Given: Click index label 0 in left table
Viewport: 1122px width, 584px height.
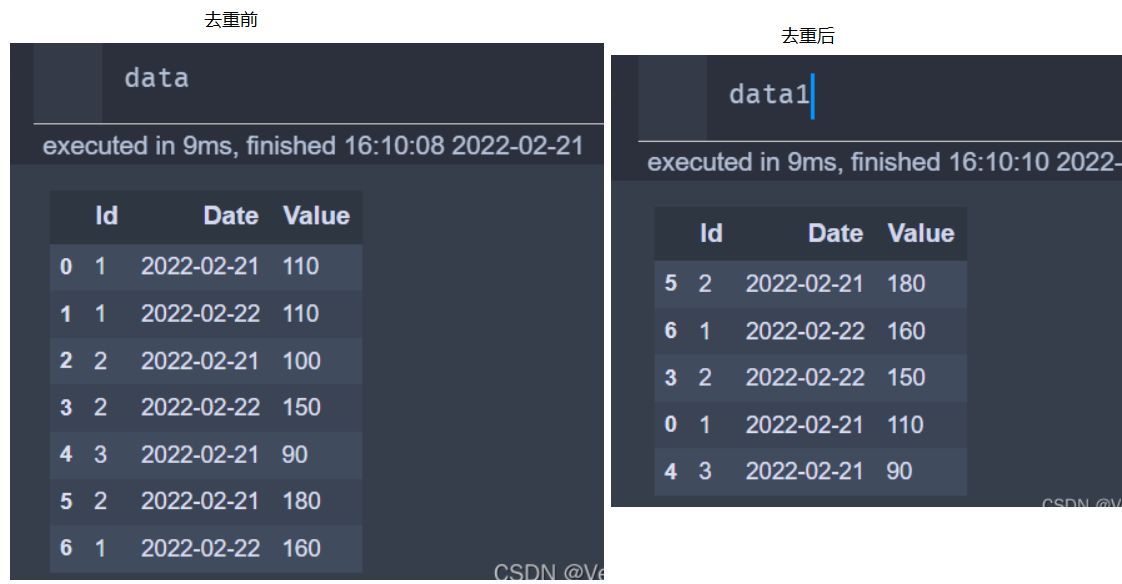Looking at the screenshot, I should (x=66, y=266).
